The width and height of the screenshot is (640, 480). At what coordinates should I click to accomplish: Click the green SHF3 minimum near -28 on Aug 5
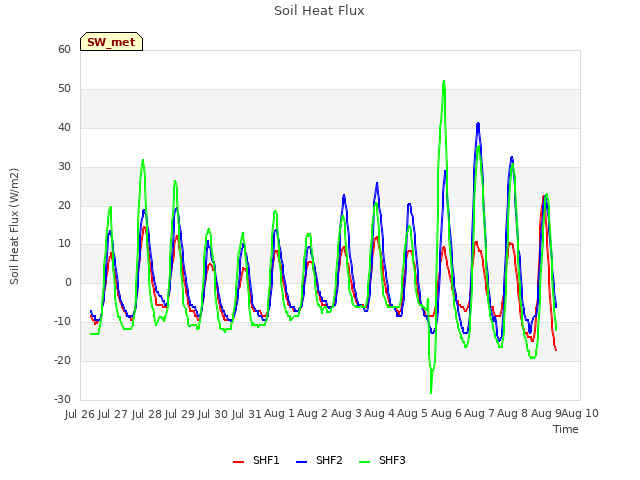pos(431,393)
